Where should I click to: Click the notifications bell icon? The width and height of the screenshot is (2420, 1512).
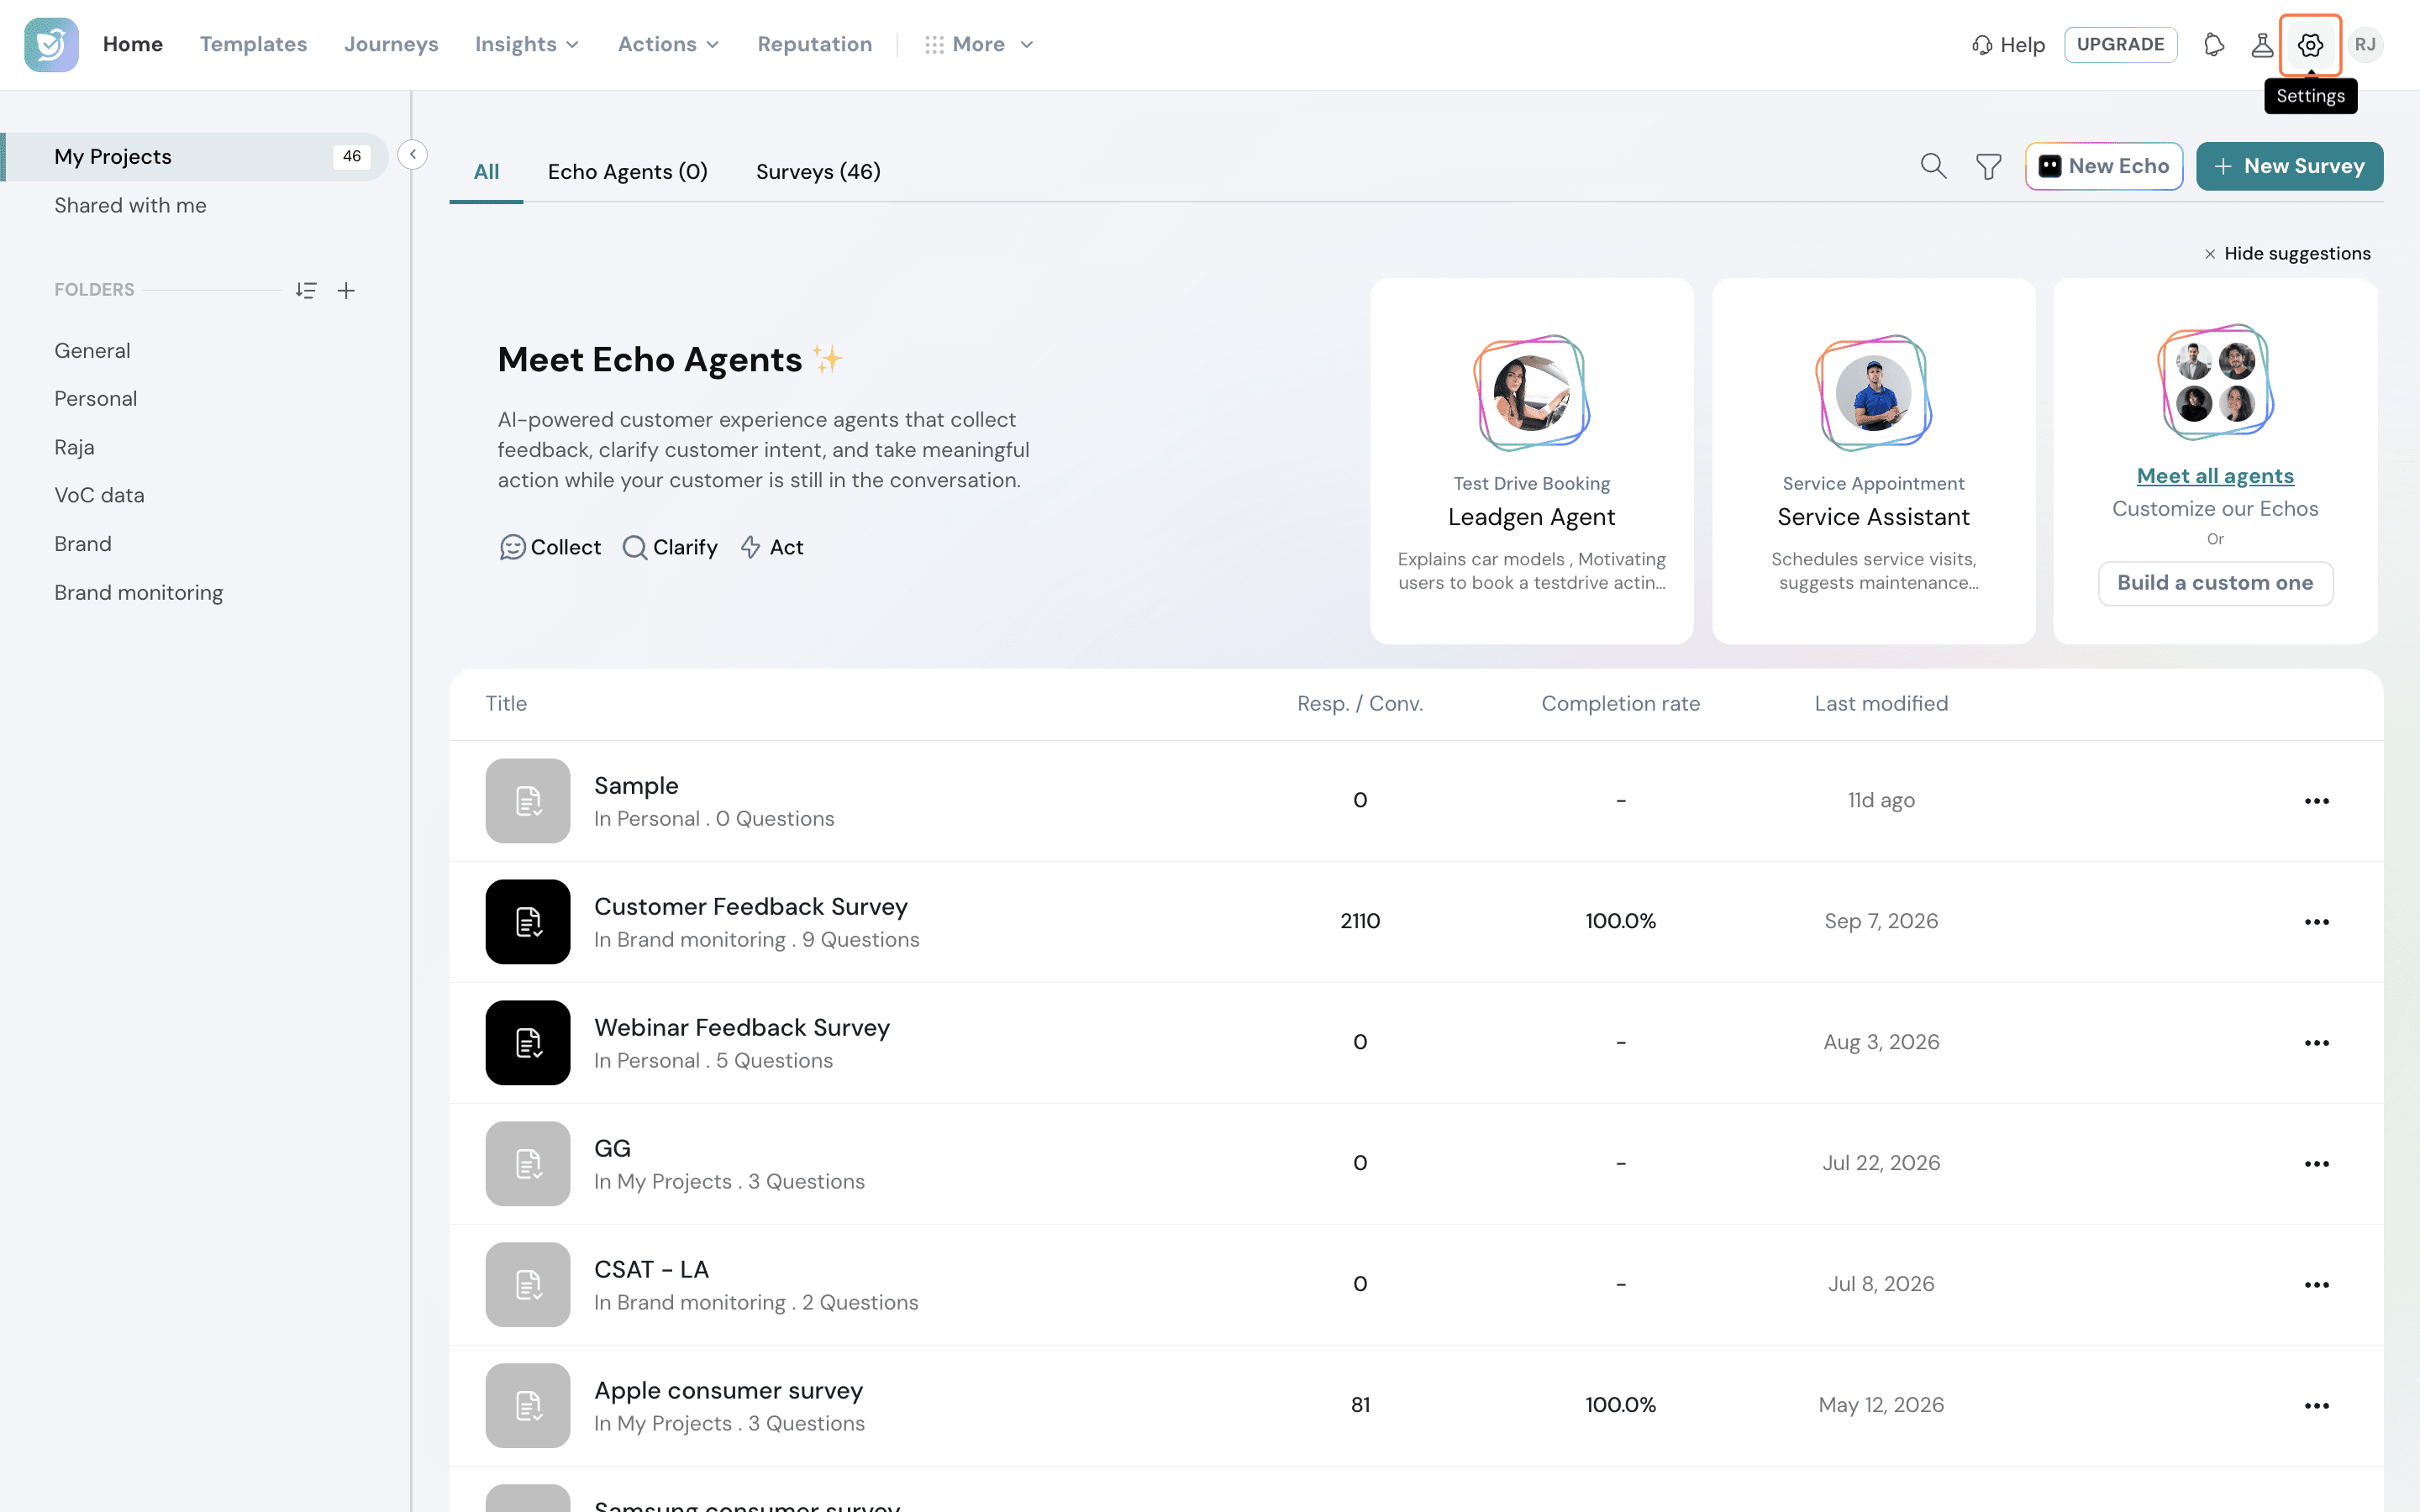click(2213, 45)
